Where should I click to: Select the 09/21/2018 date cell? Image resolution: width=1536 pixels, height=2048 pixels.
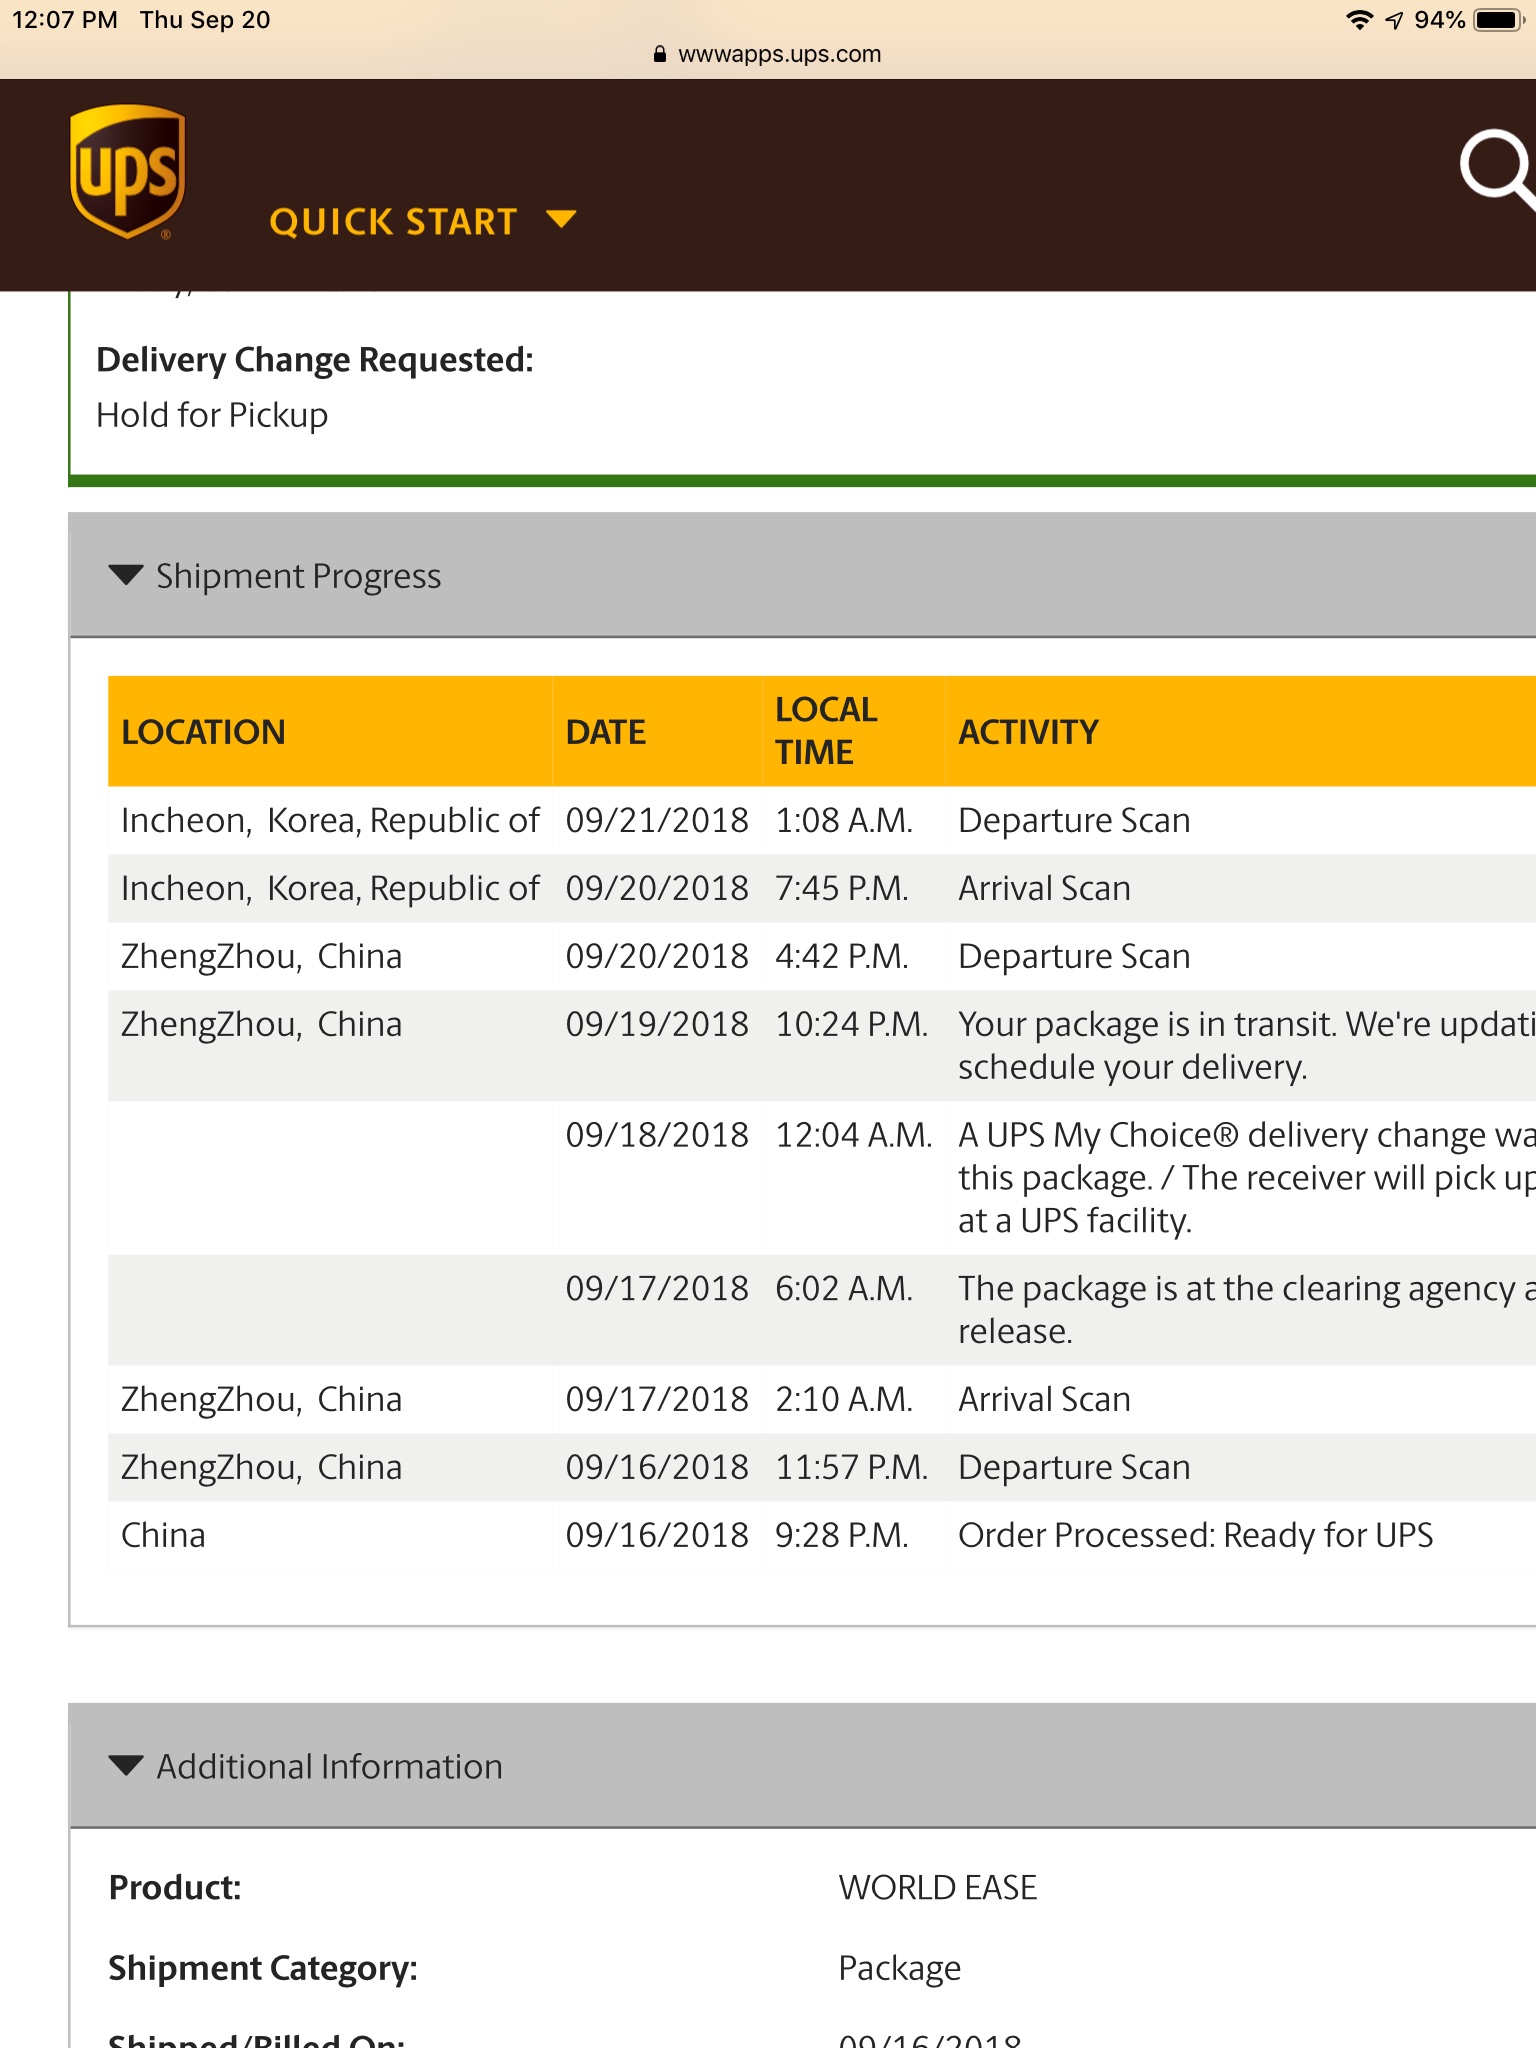pyautogui.click(x=657, y=821)
